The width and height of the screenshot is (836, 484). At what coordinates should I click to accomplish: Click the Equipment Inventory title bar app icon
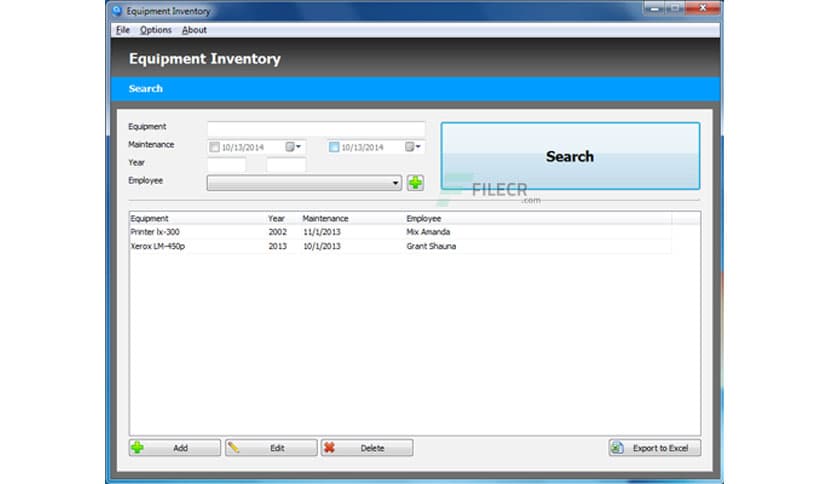[117, 11]
